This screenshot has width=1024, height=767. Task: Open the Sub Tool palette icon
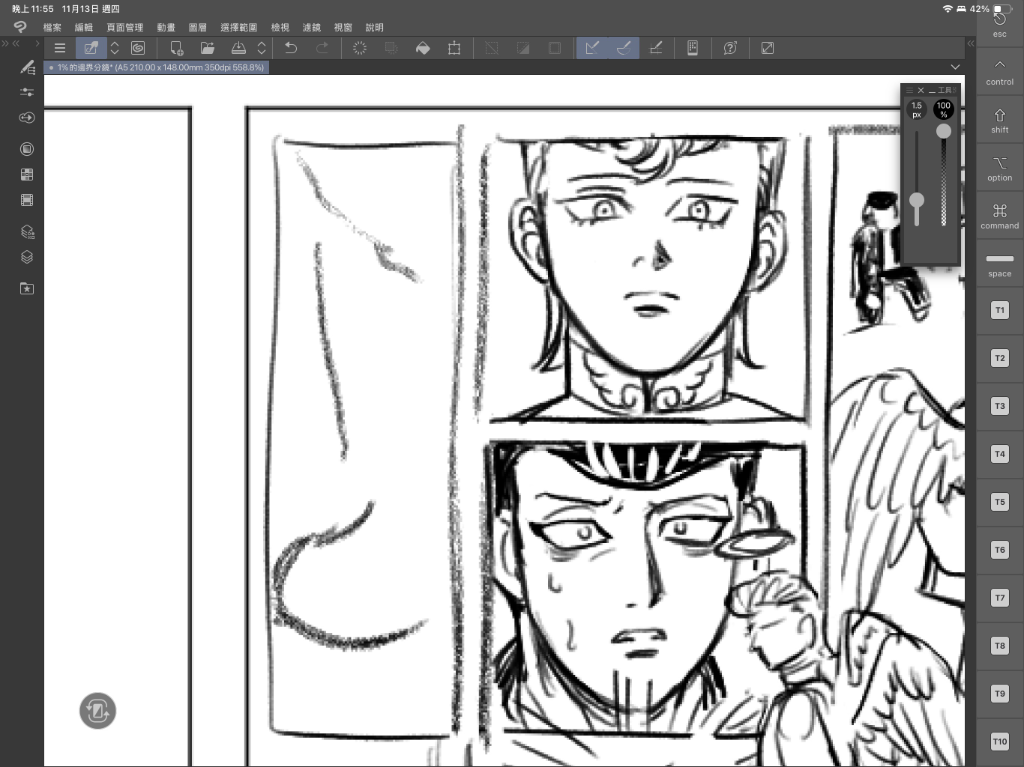point(27,67)
